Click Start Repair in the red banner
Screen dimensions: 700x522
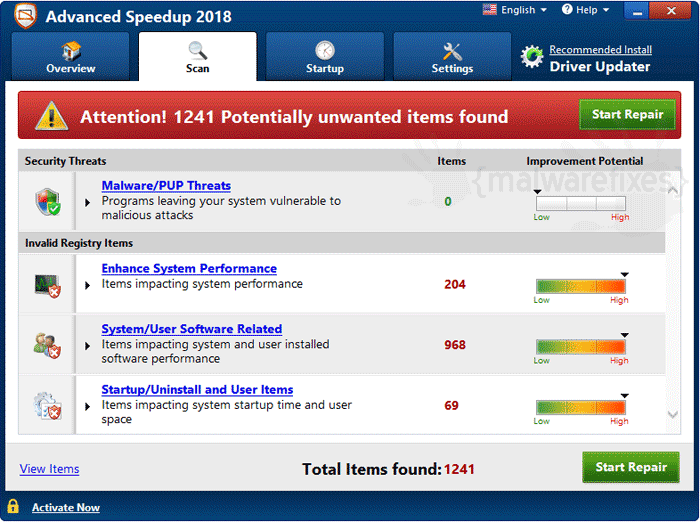coord(627,115)
